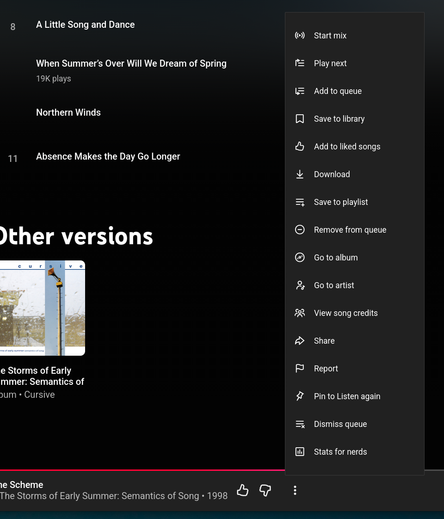Click the 19K plays count text

[54, 79]
